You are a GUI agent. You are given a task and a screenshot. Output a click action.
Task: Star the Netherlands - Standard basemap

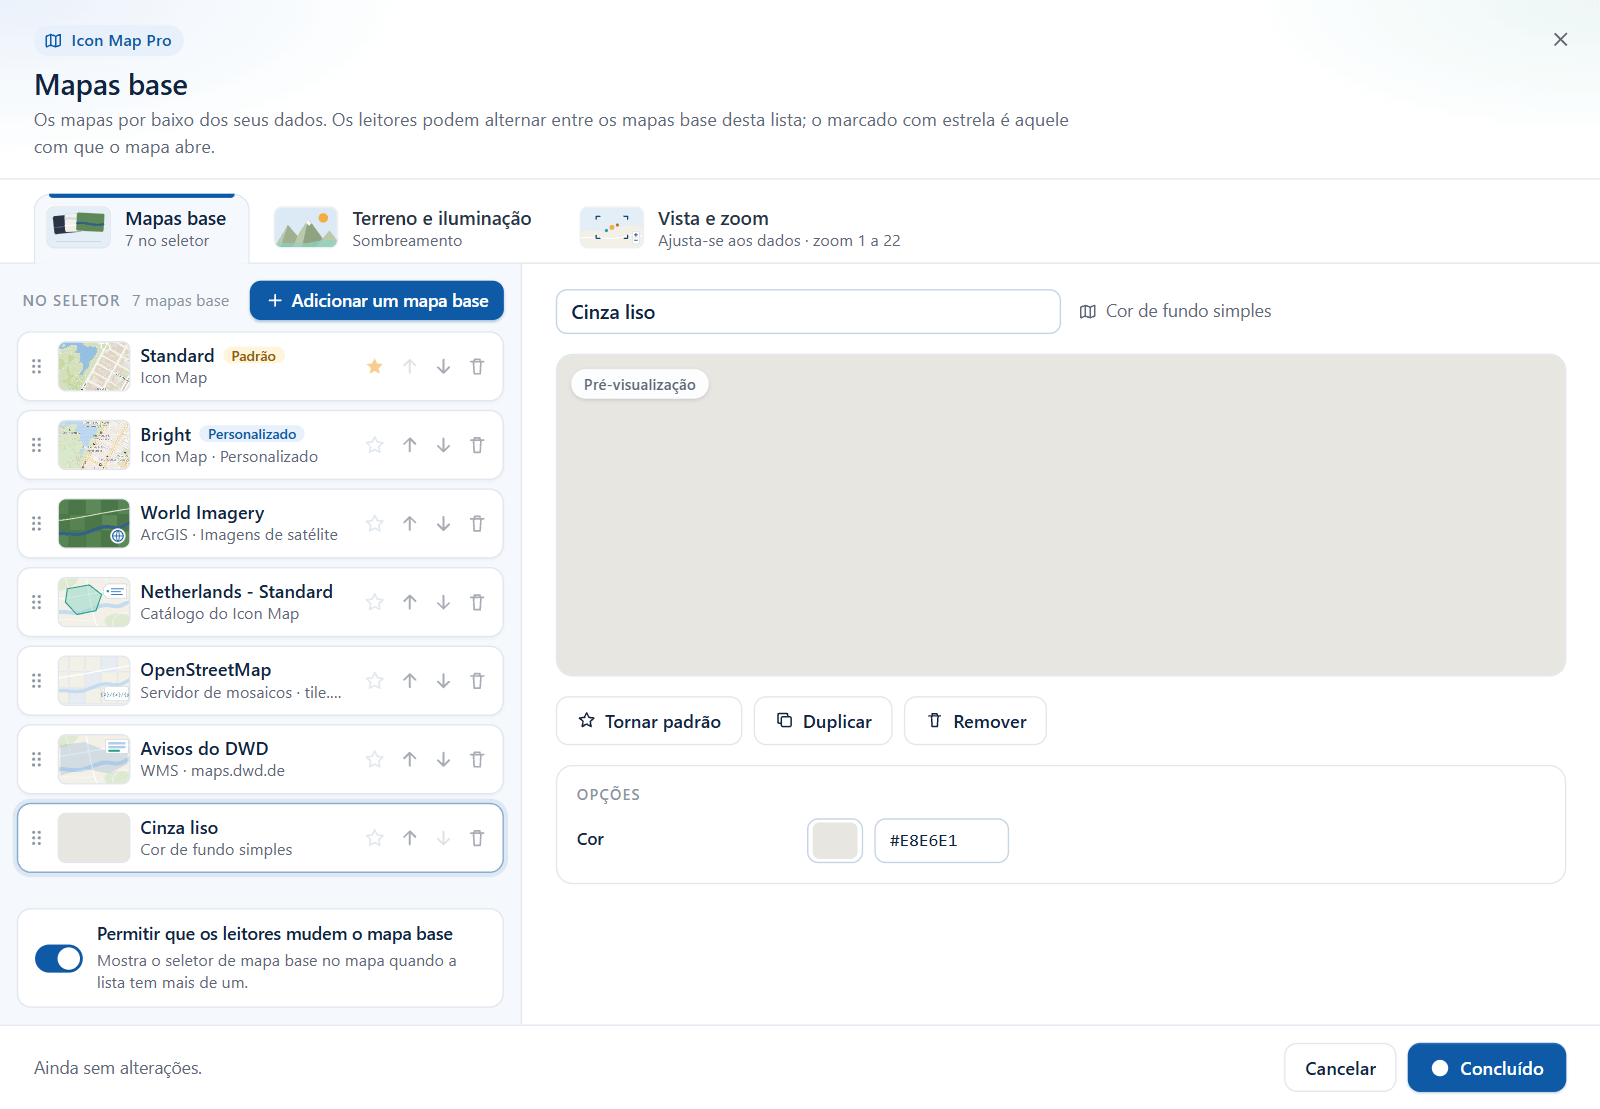coord(375,602)
